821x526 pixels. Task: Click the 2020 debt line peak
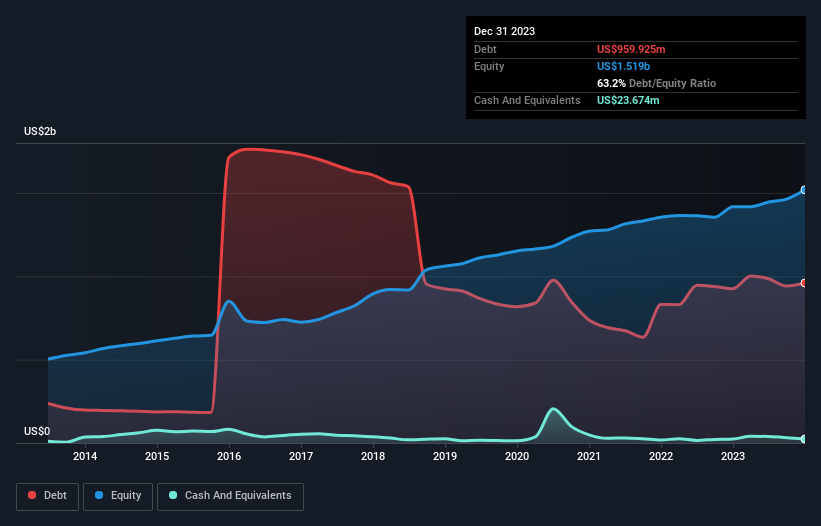click(553, 281)
